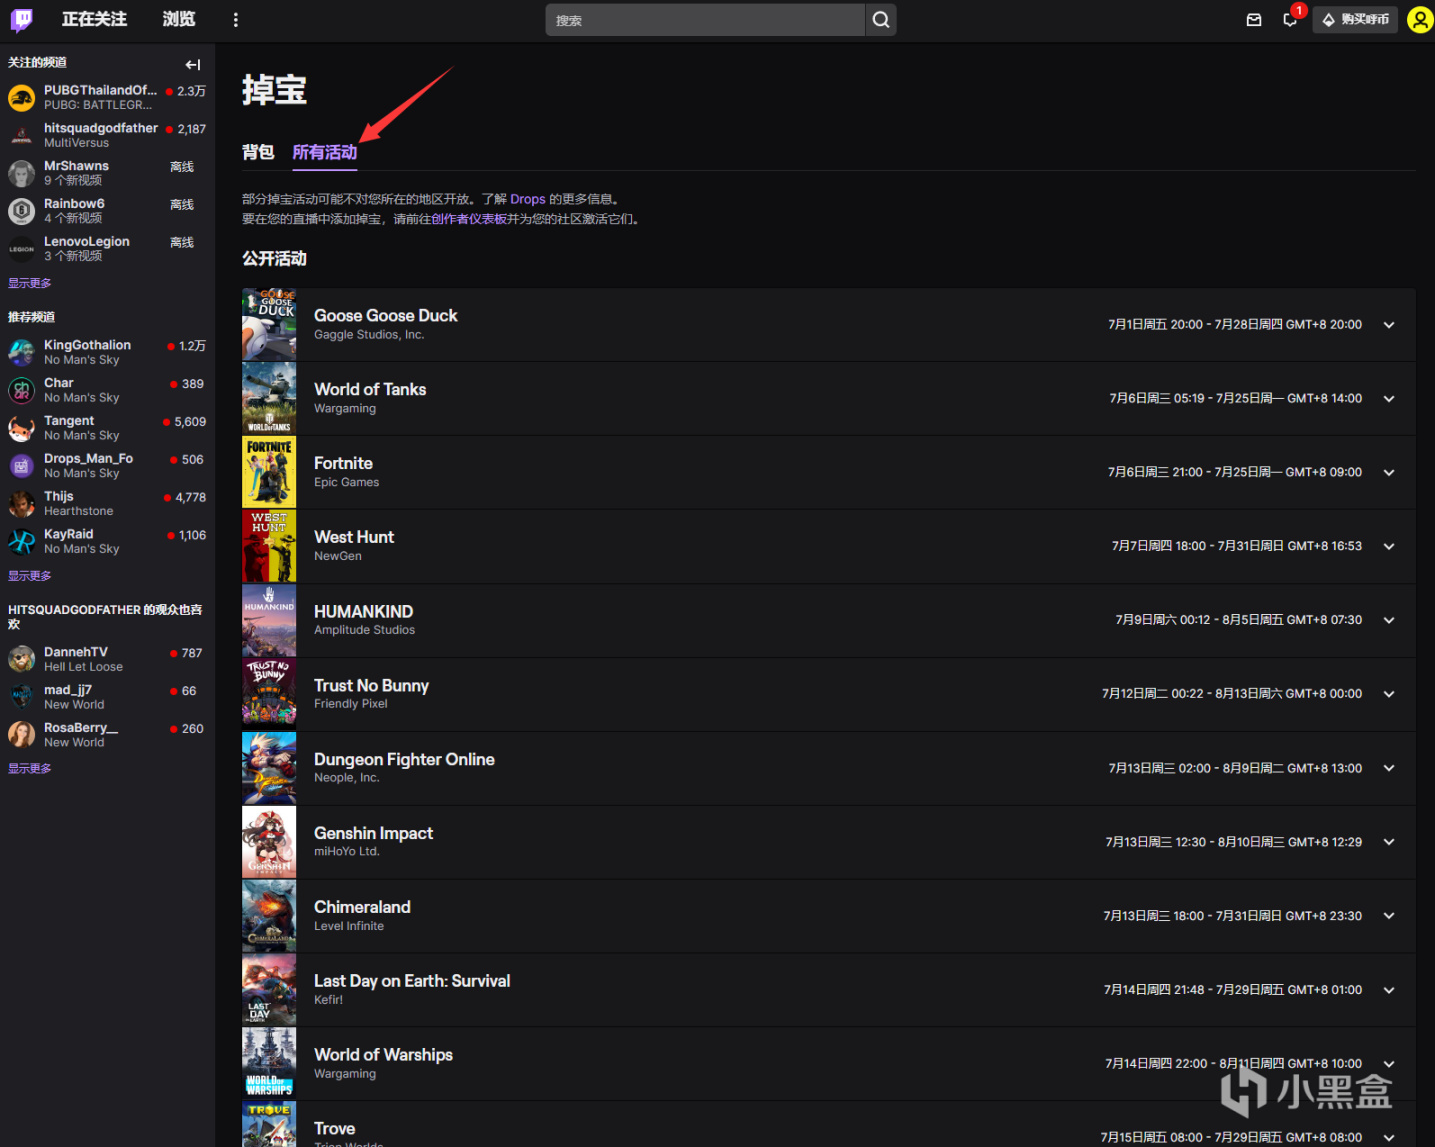Open hitsquadgodfather channel avatar
This screenshot has height=1147, width=1435.
[22, 136]
